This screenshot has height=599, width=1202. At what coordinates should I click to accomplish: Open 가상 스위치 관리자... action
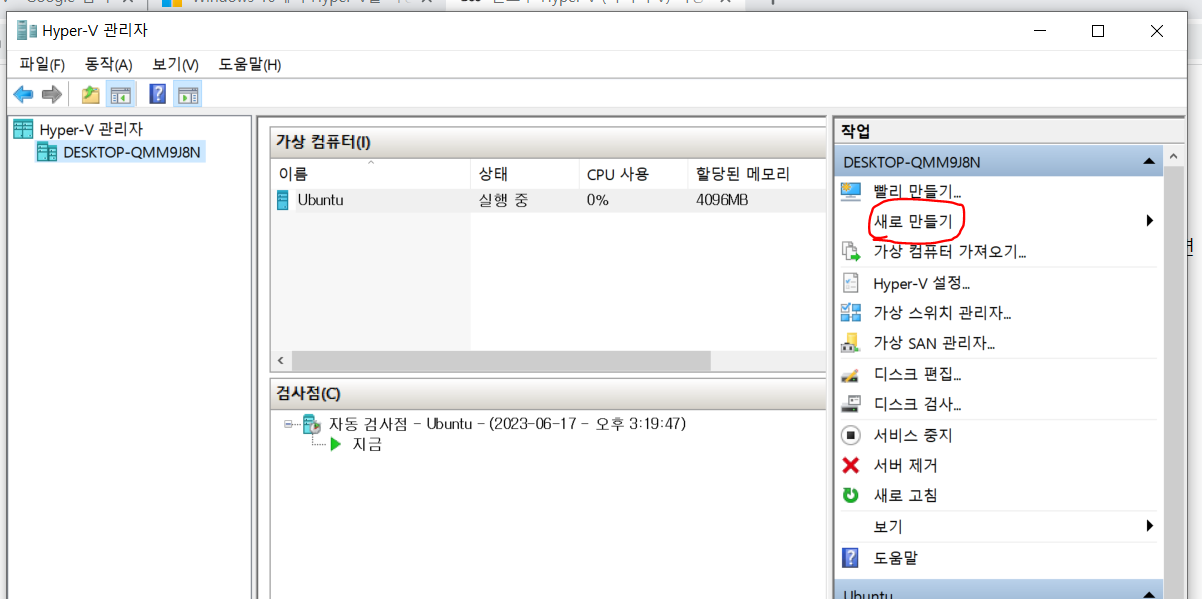(x=943, y=313)
